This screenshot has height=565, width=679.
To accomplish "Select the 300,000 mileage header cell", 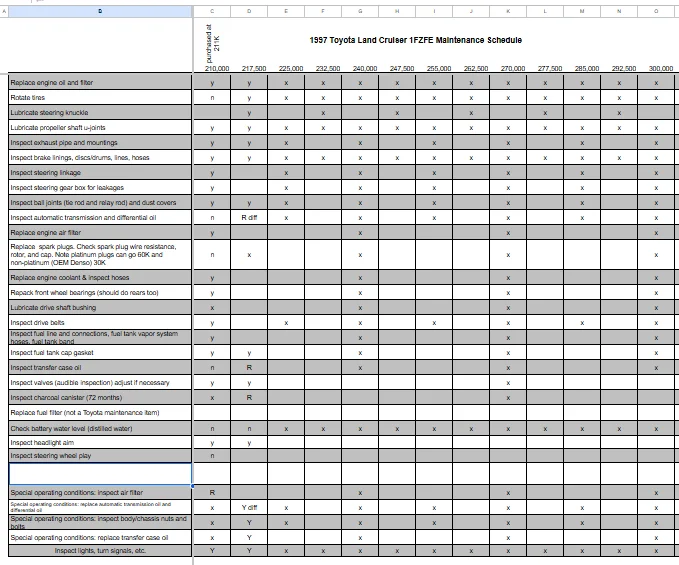I will (661, 68).
